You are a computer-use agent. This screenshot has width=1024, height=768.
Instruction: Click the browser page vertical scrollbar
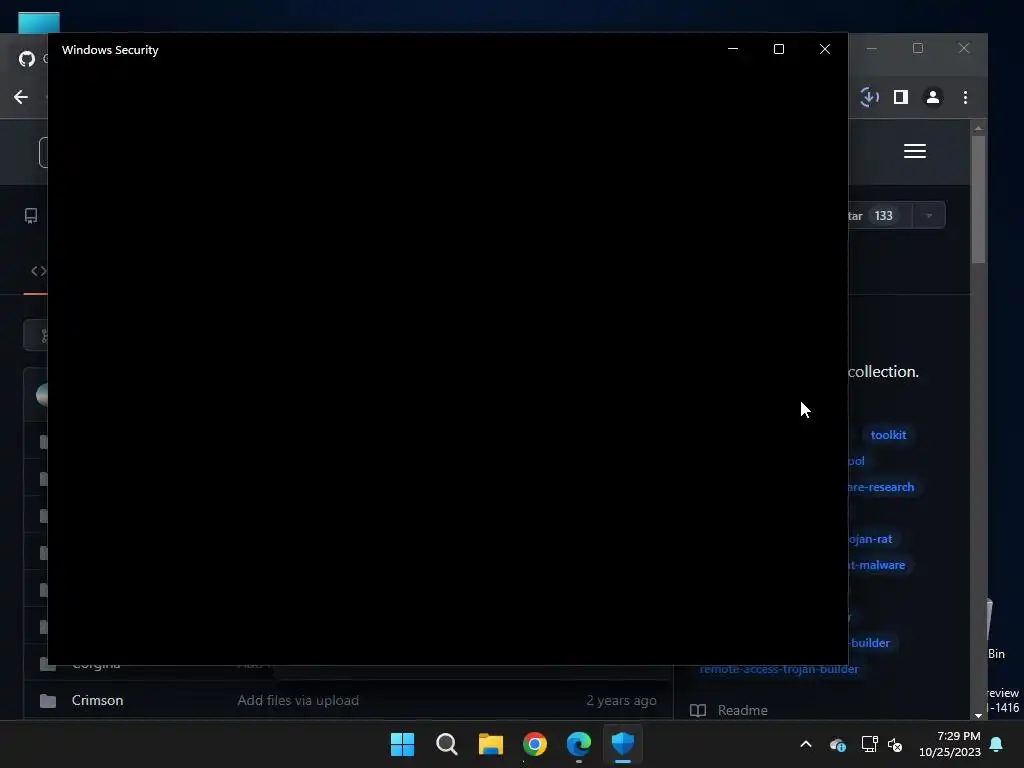[978, 199]
